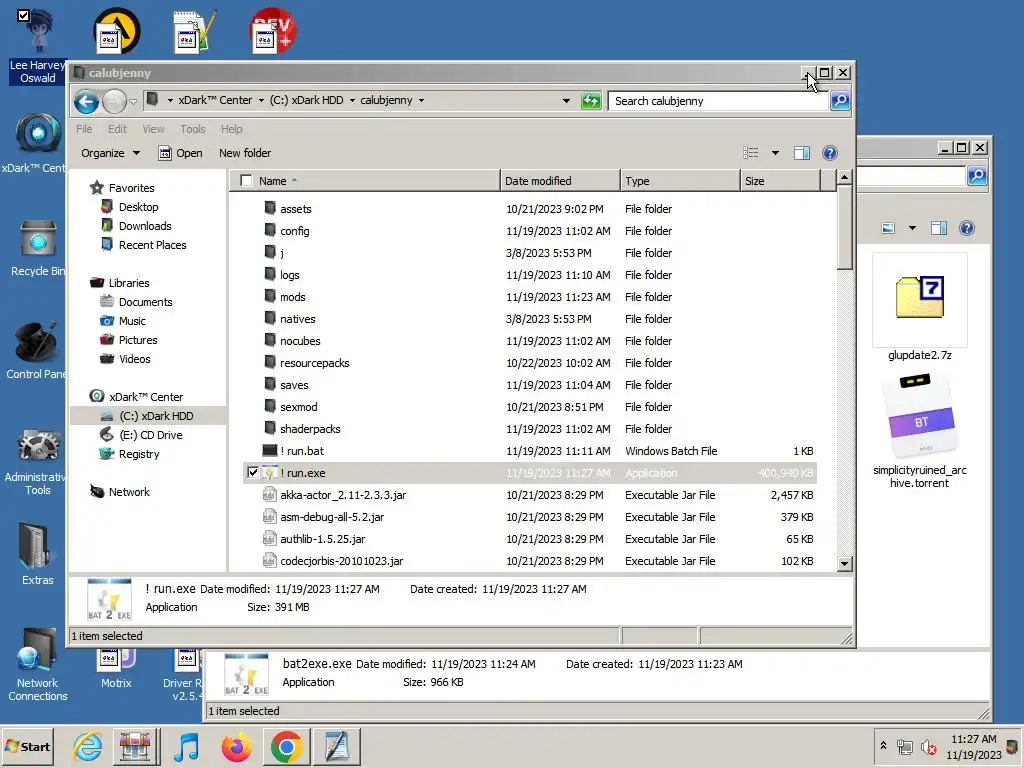Expand the calubjenny breadcrumb arrow
This screenshot has height=768, width=1024.
(x=421, y=101)
